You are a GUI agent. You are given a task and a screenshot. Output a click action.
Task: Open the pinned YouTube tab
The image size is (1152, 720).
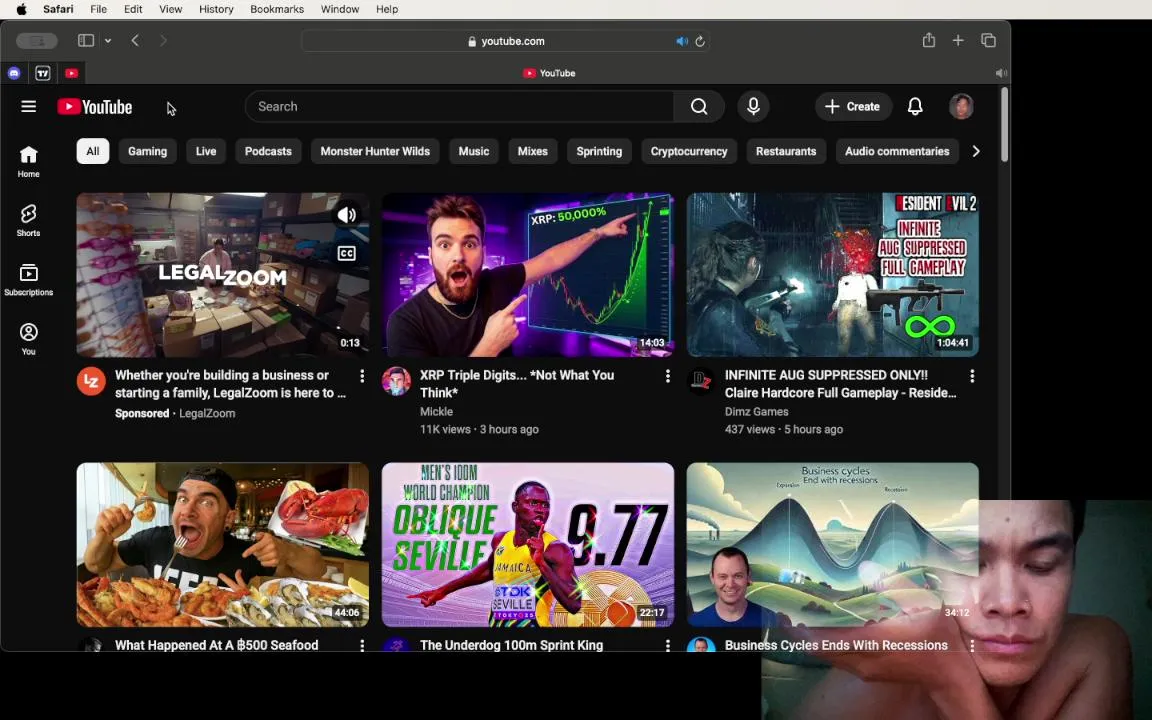71,73
